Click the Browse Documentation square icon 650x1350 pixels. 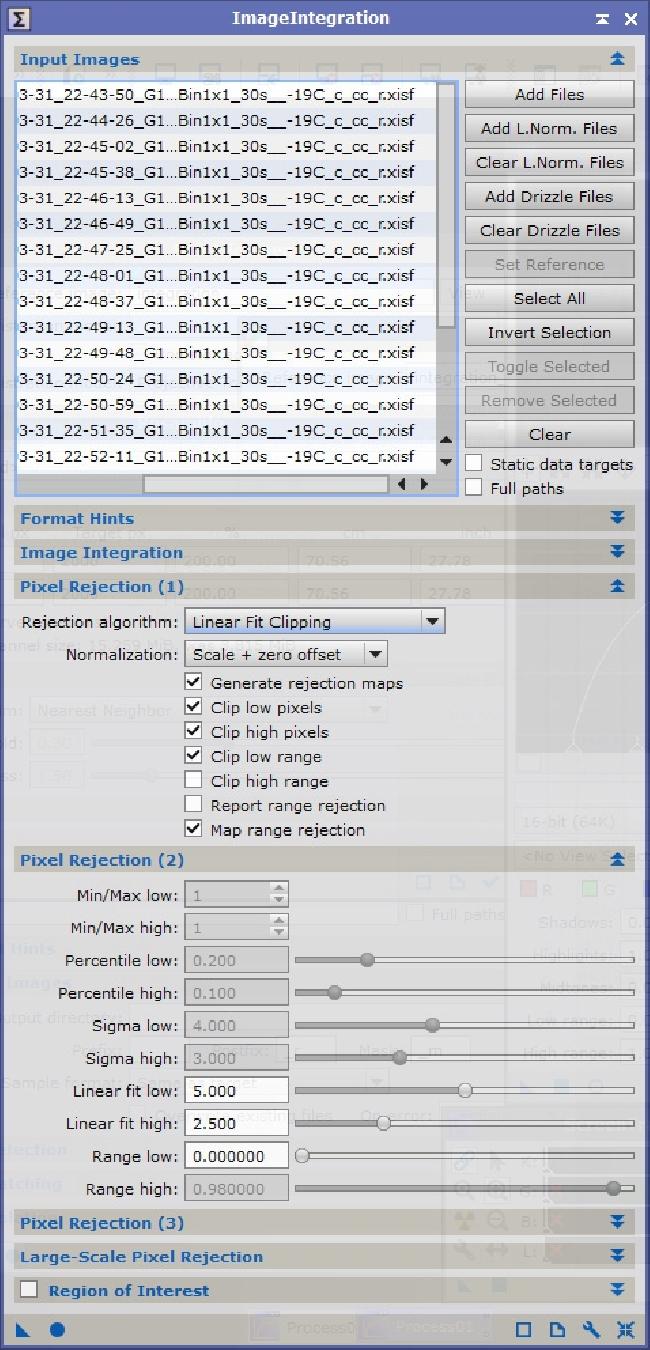(x=523, y=1330)
